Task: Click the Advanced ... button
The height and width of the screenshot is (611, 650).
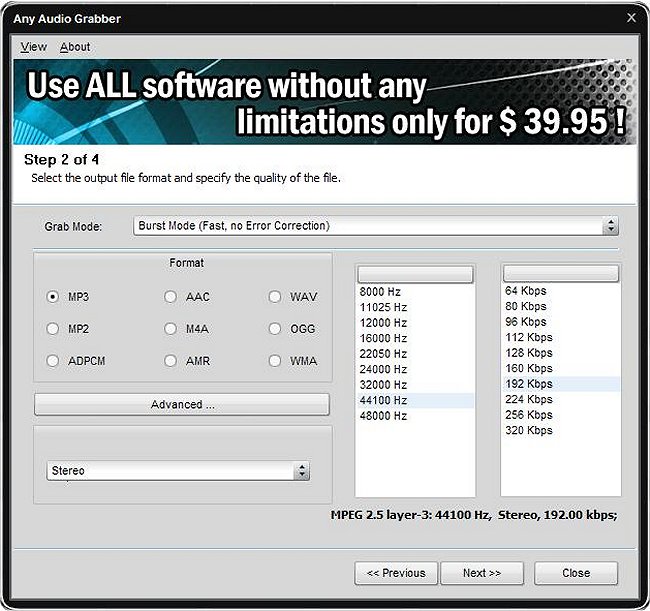Action: (182, 405)
